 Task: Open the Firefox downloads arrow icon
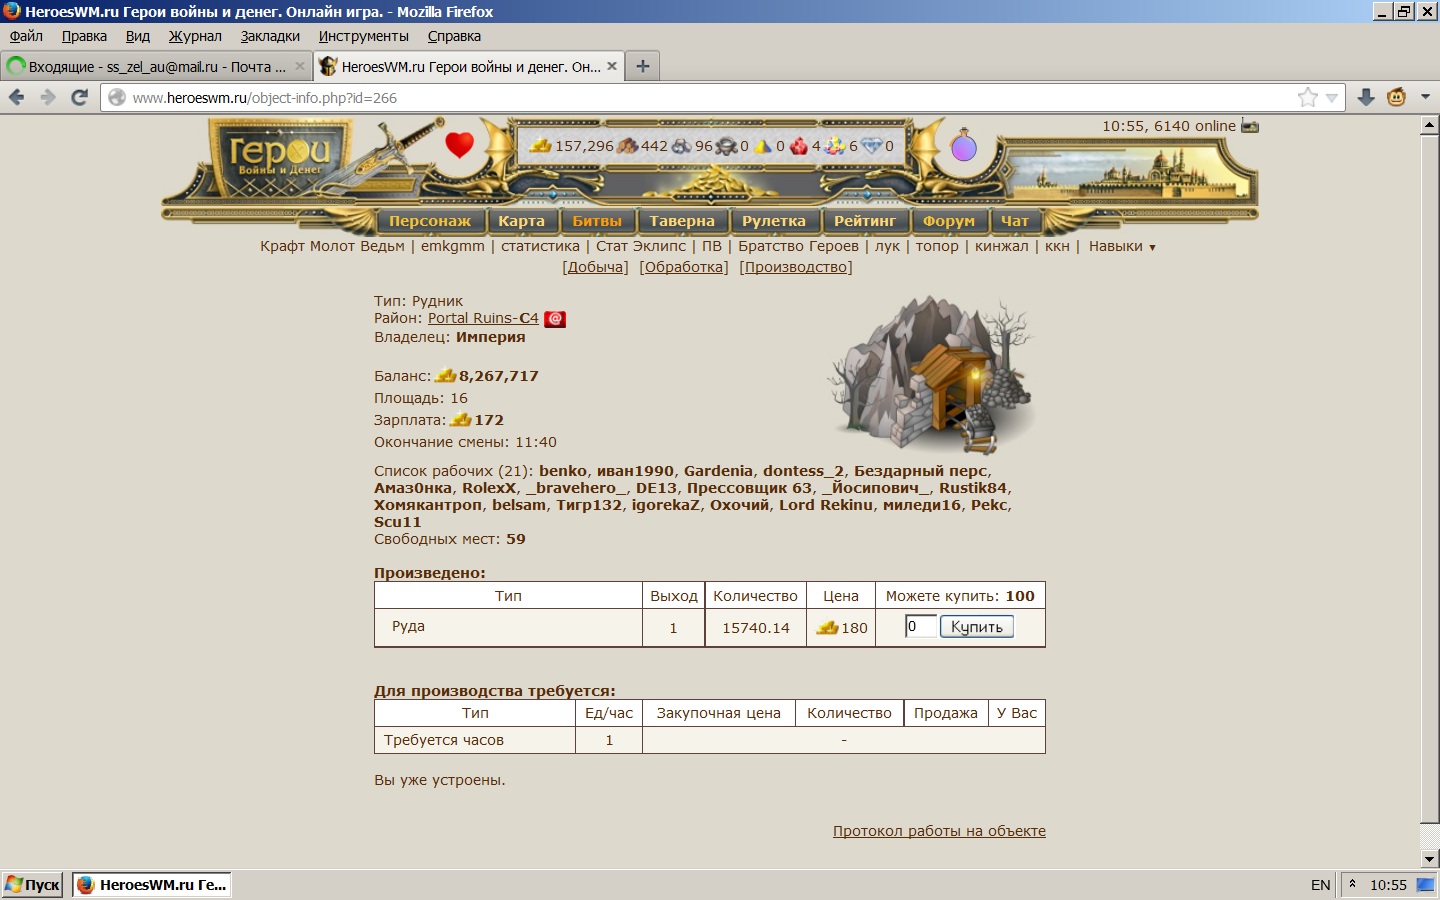point(1366,97)
